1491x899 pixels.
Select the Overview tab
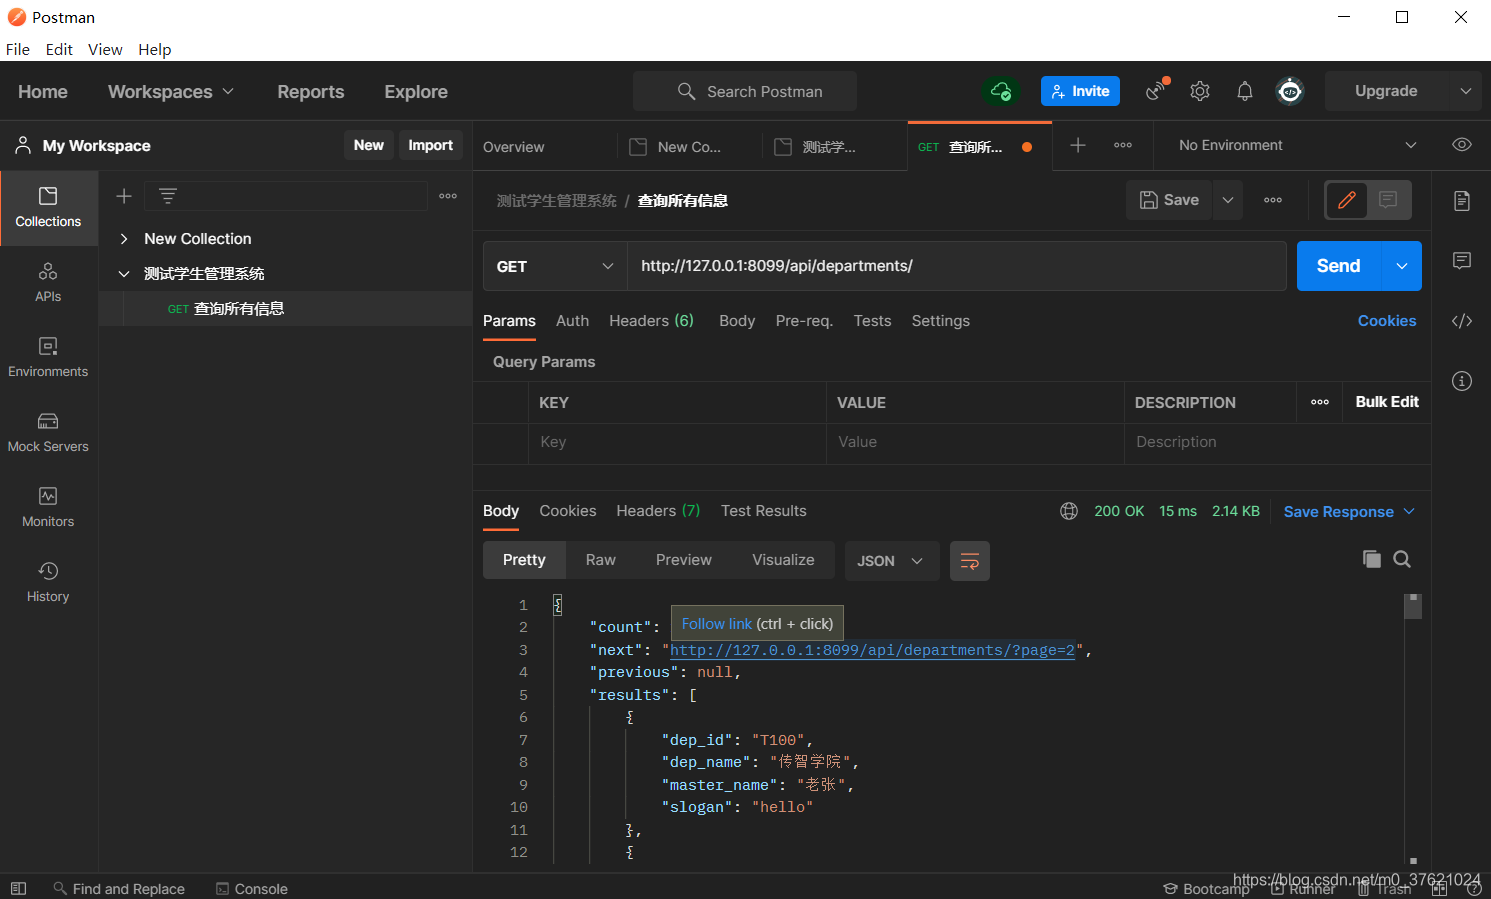pyautogui.click(x=514, y=147)
